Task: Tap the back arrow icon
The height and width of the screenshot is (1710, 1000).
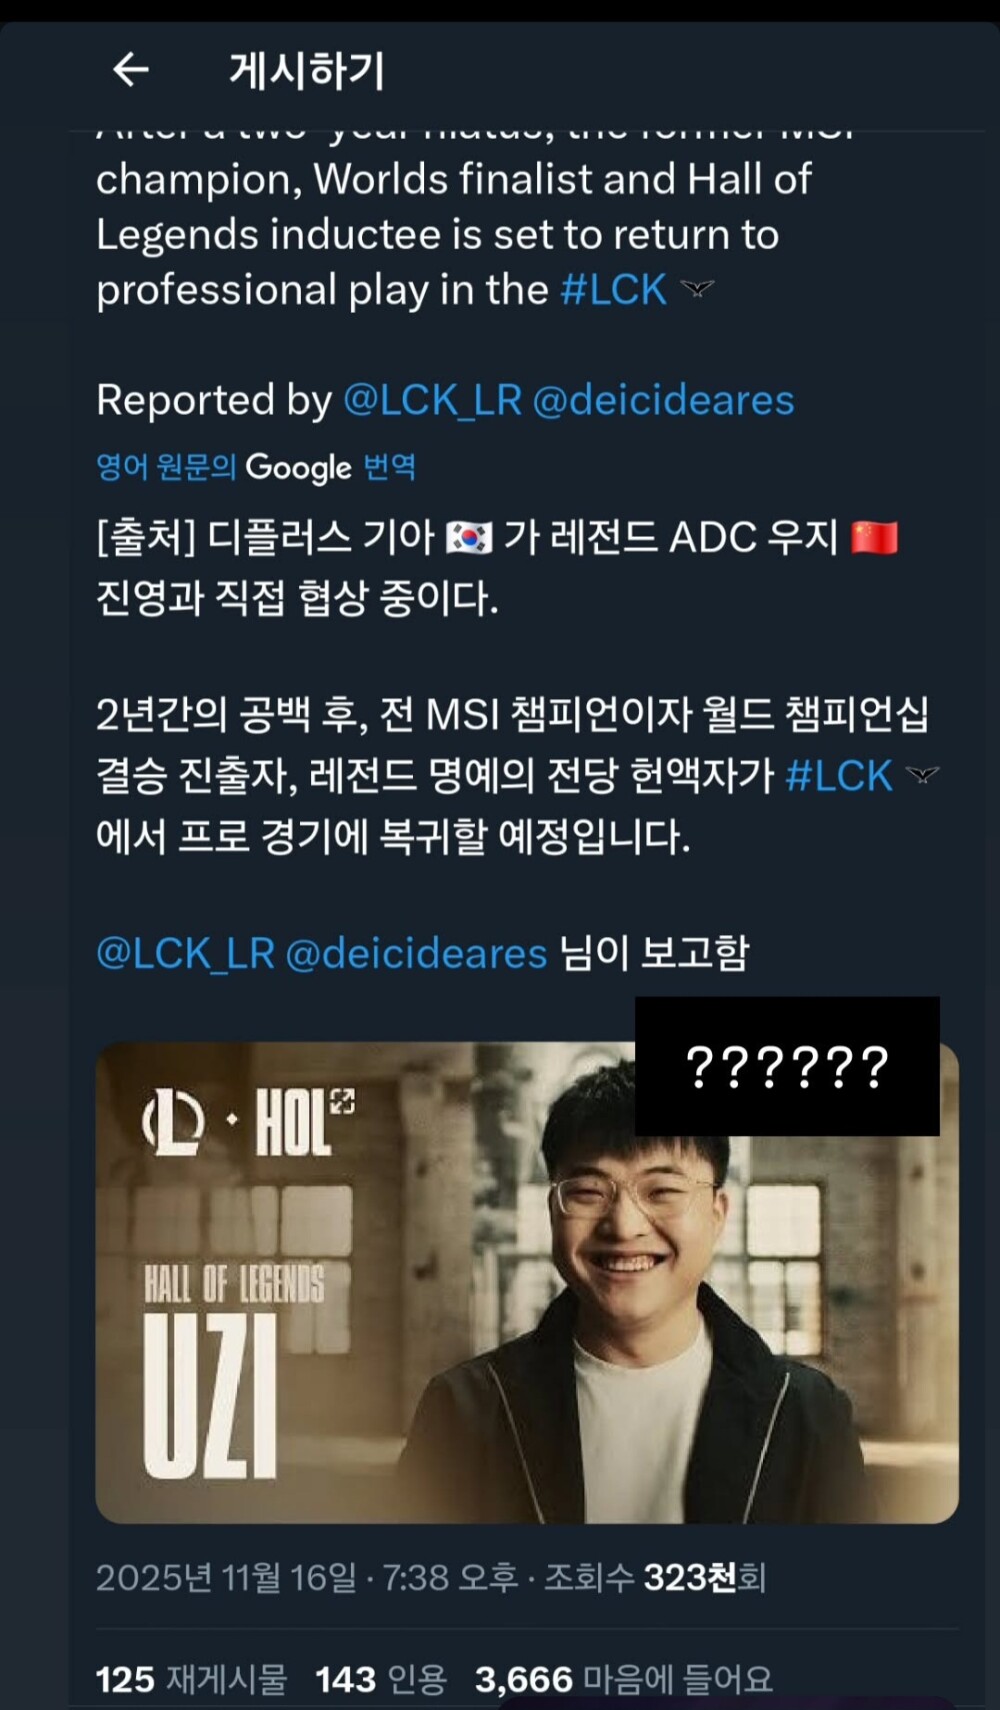Action: (x=131, y=70)
